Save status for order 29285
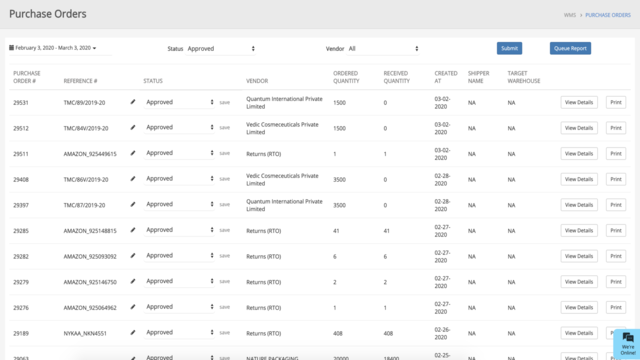Image resolution: width=640 pixels, height=360 pixels. [224, 230]
